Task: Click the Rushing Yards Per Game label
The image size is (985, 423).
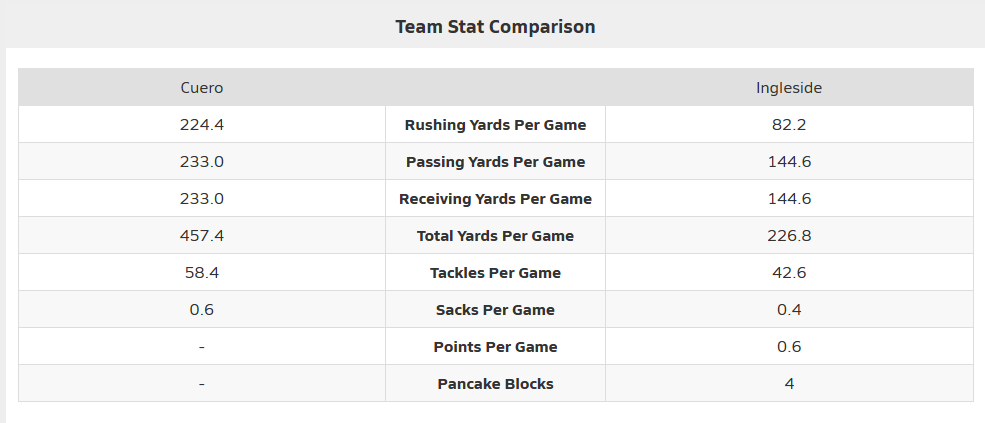Action: click(x=495, y=125)
